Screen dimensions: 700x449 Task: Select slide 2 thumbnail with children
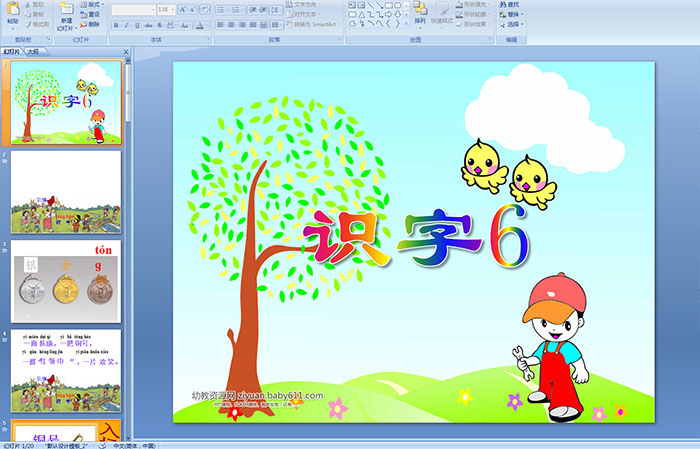coord(66,192)
